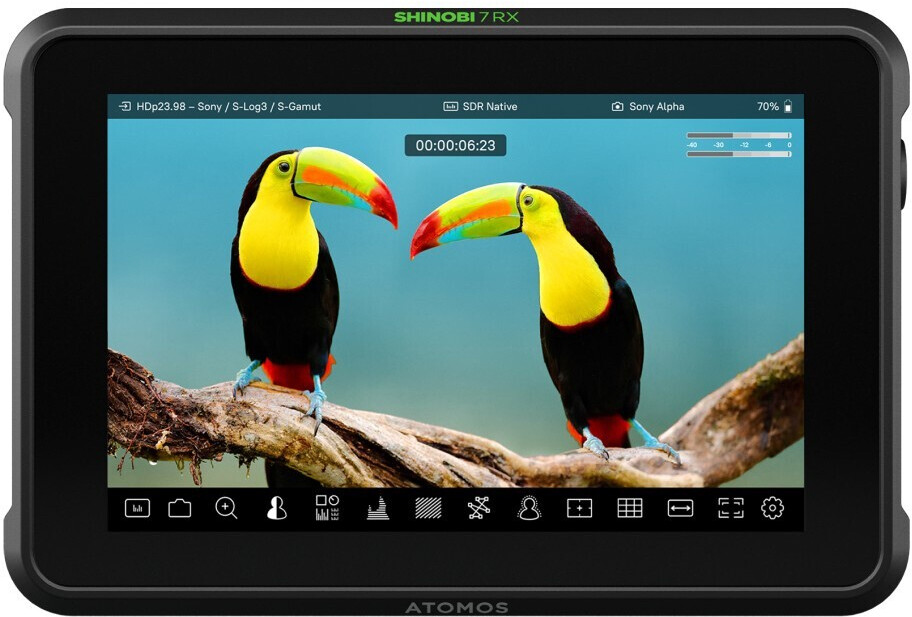
Task: Tap the frame guides bracket icon
Action: click(x=731, y=508)
